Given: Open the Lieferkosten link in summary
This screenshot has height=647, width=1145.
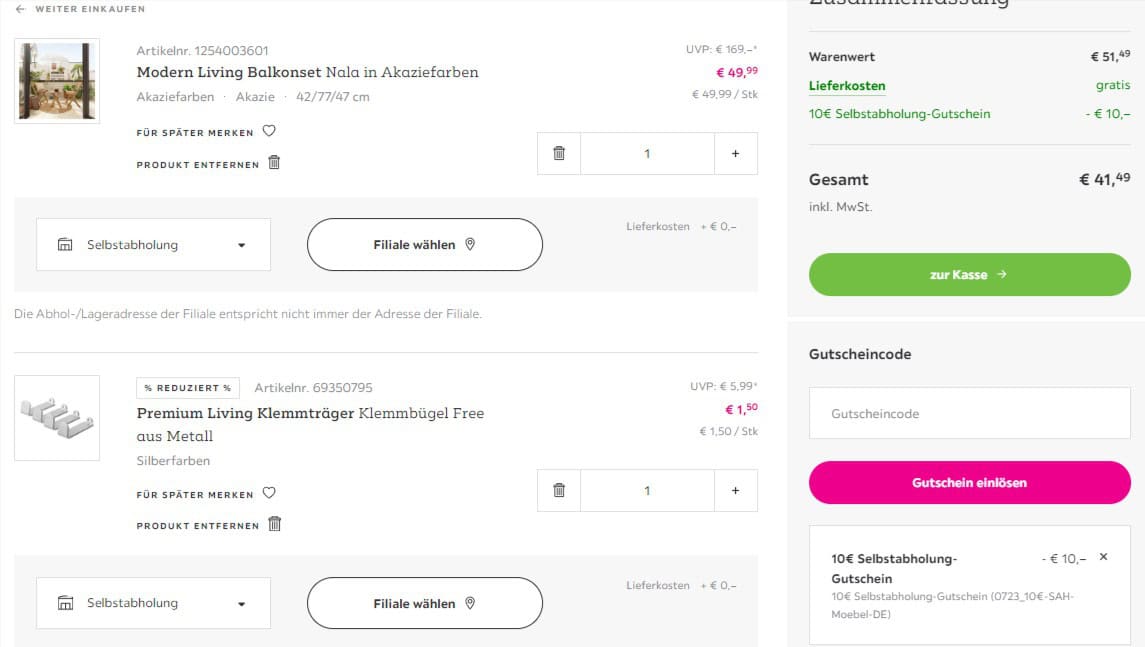Looking at the screenshot, I should pos(847,86).
